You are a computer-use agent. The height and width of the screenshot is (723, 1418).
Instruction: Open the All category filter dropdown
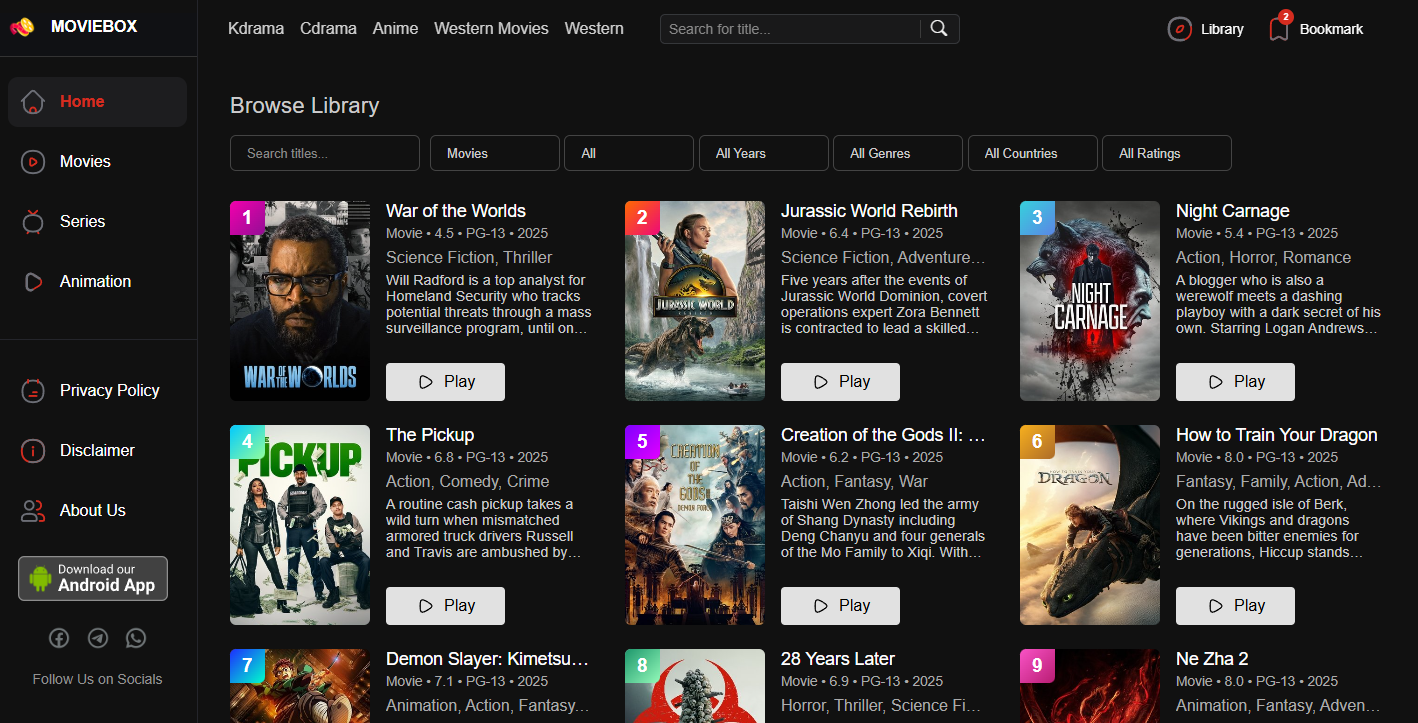629,153
